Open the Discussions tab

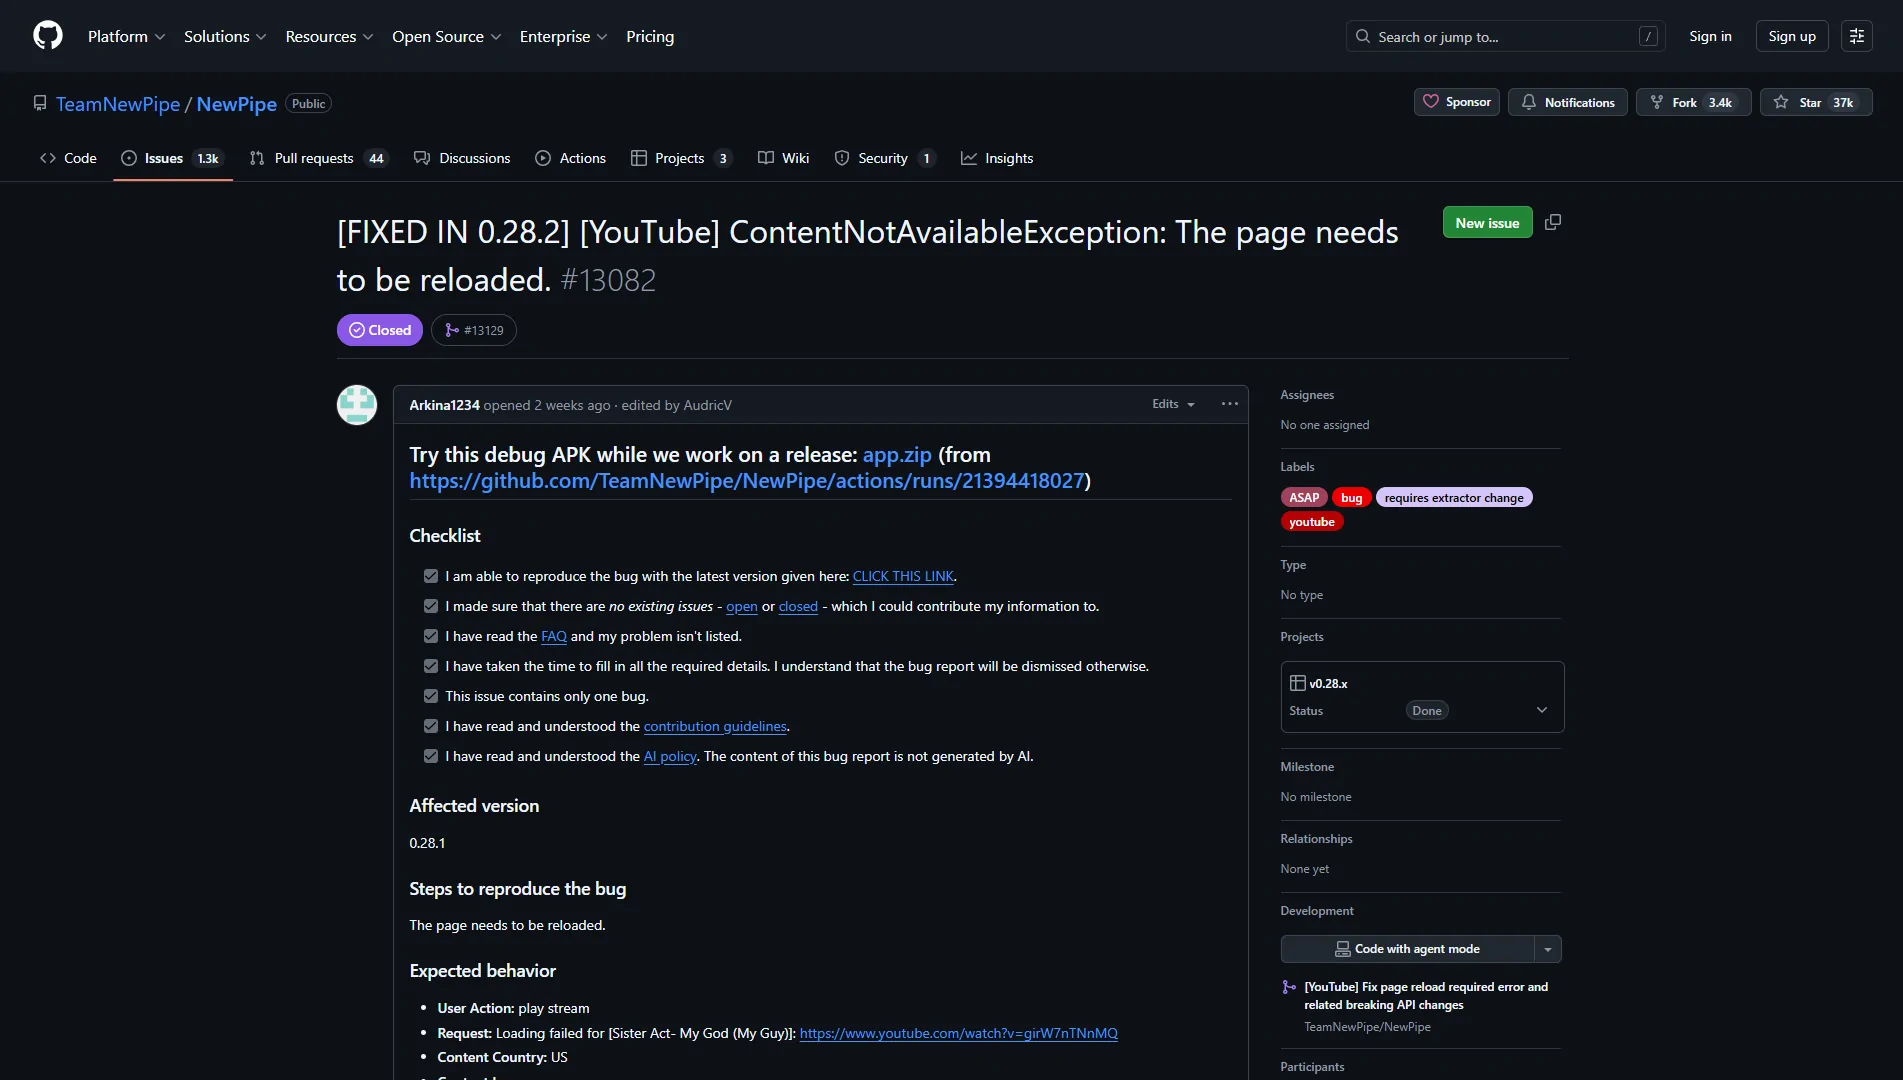(x=462, y=158)
